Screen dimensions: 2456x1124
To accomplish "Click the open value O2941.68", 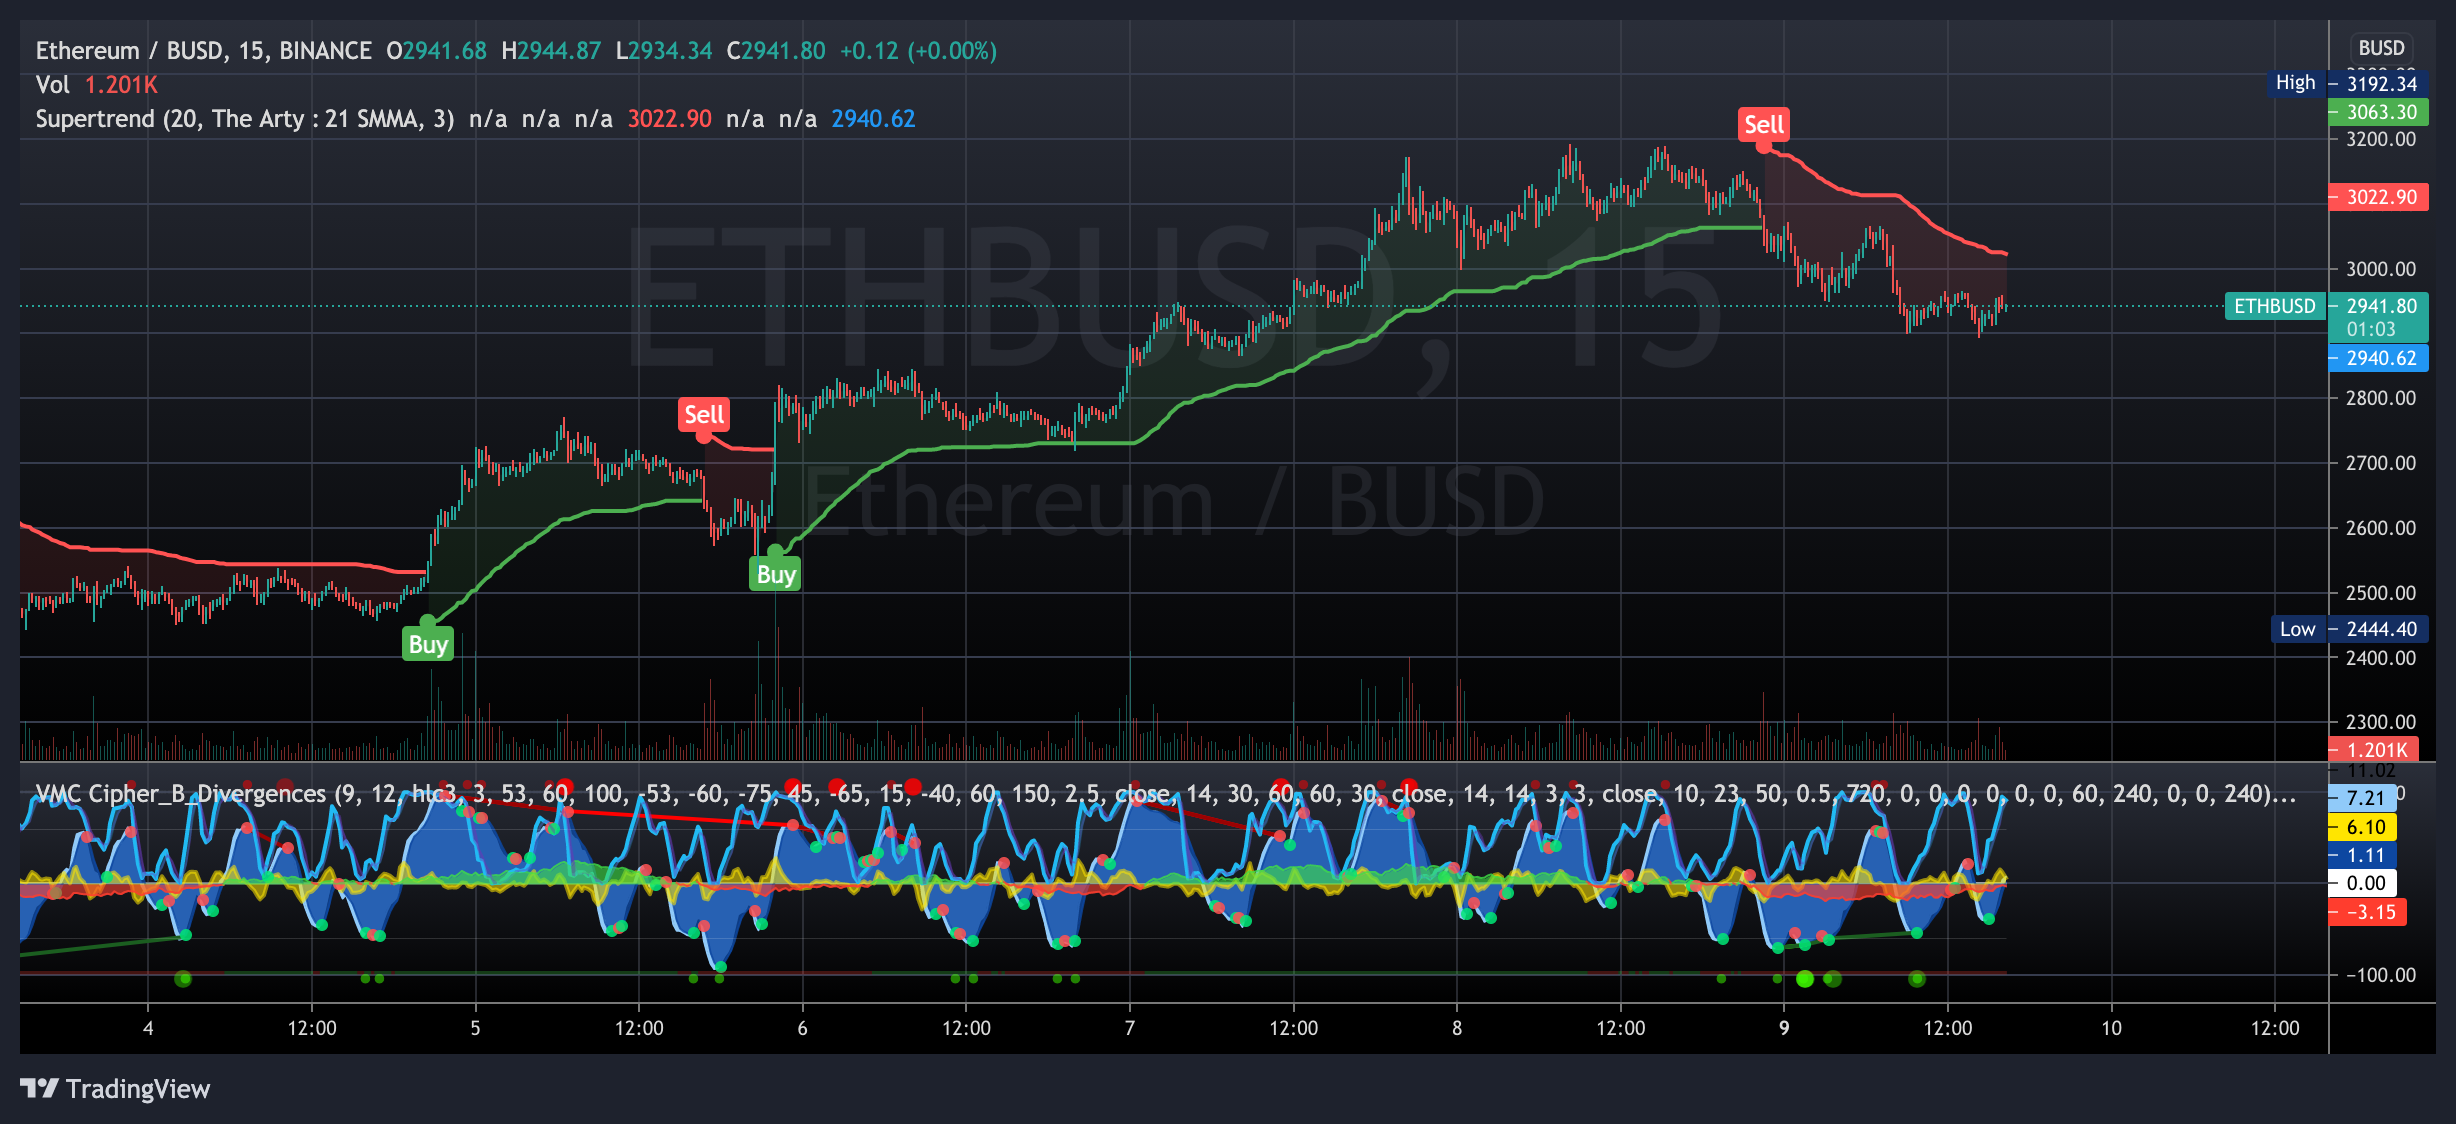I will 437,51.
